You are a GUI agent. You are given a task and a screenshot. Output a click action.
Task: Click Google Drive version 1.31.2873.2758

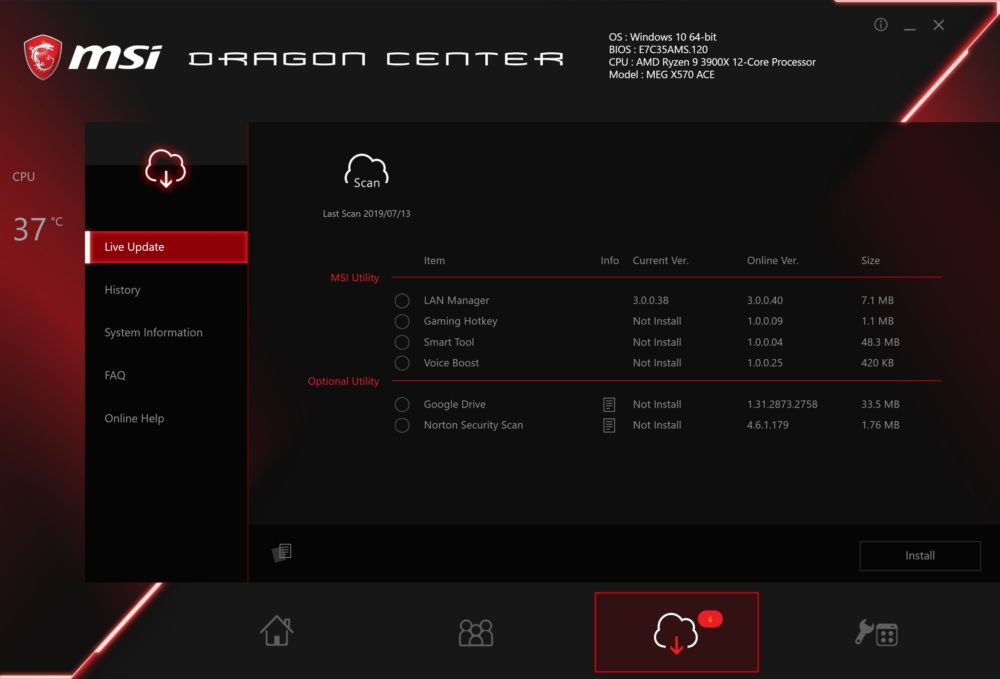coord(782,404)
